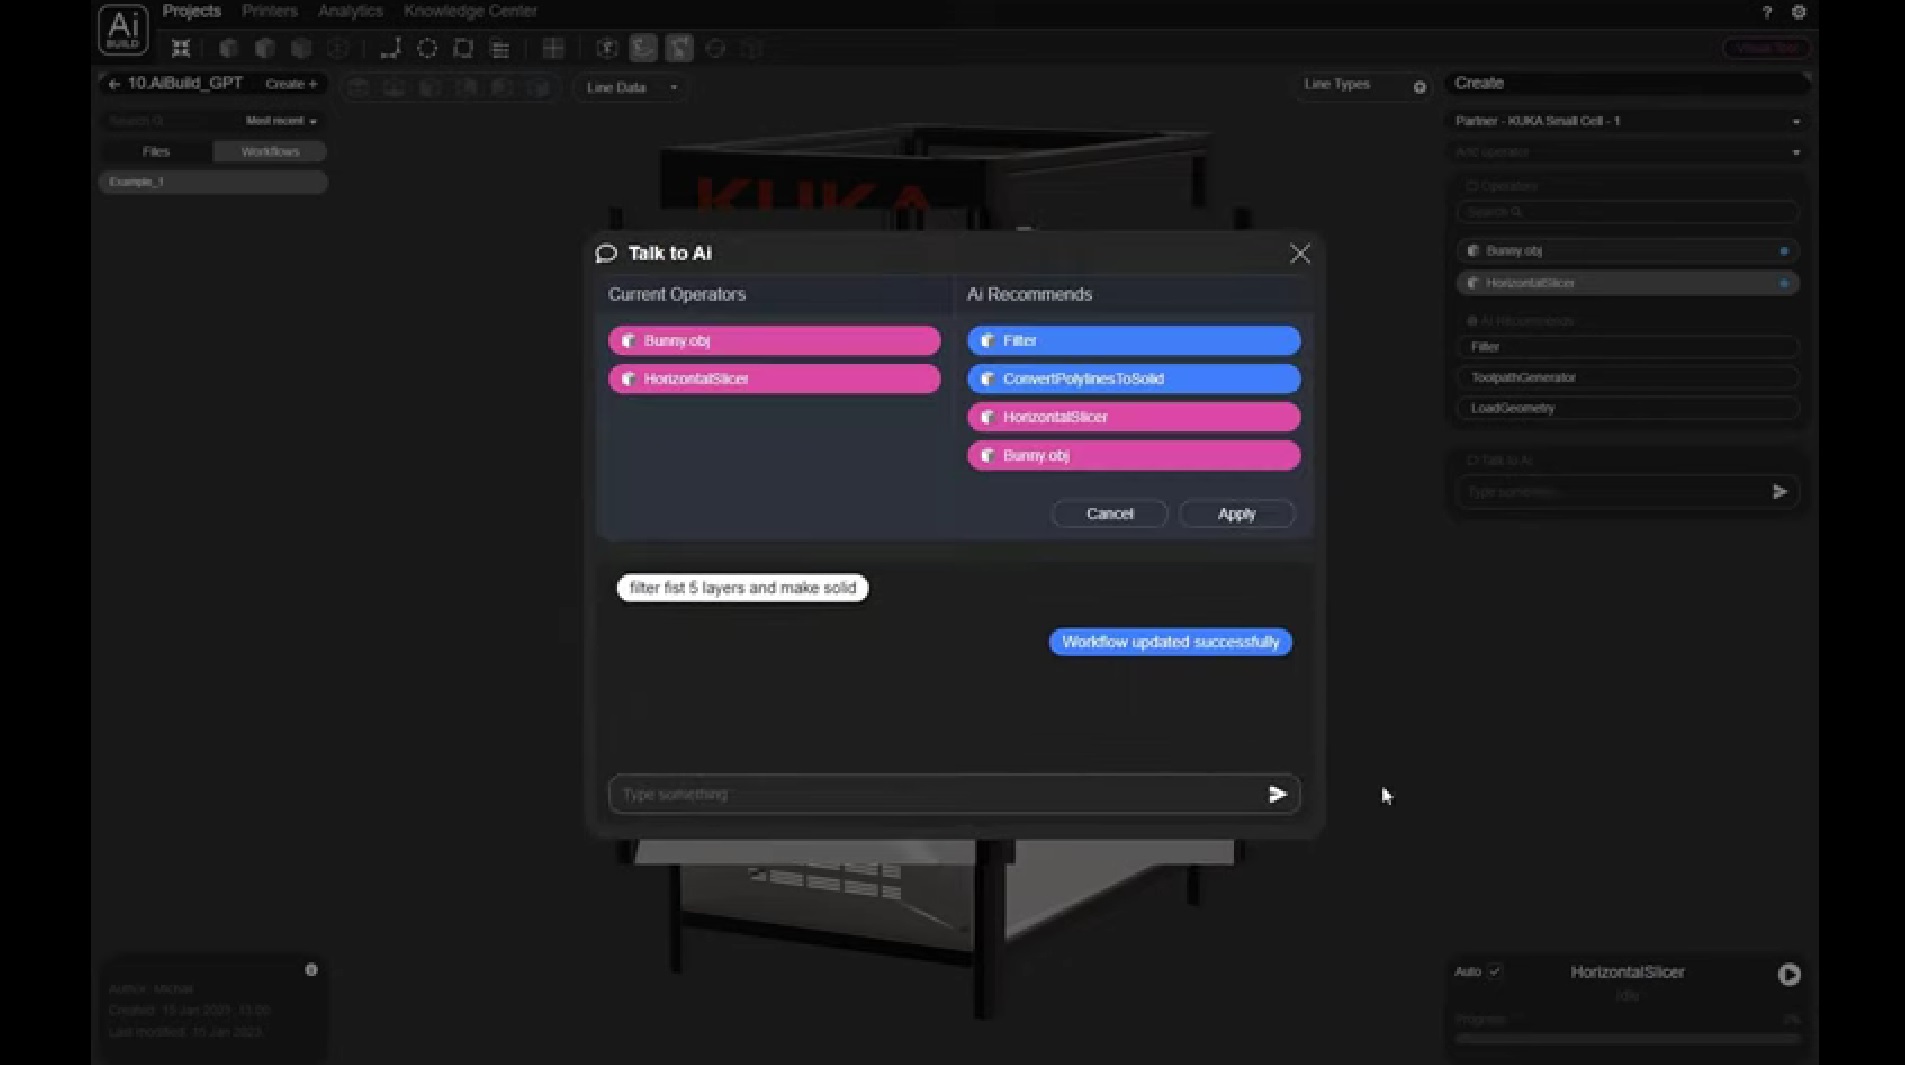Screen dimensions: 1905x1065
Task: Apply the AI recommended operators
Action: click(1236, 514)
